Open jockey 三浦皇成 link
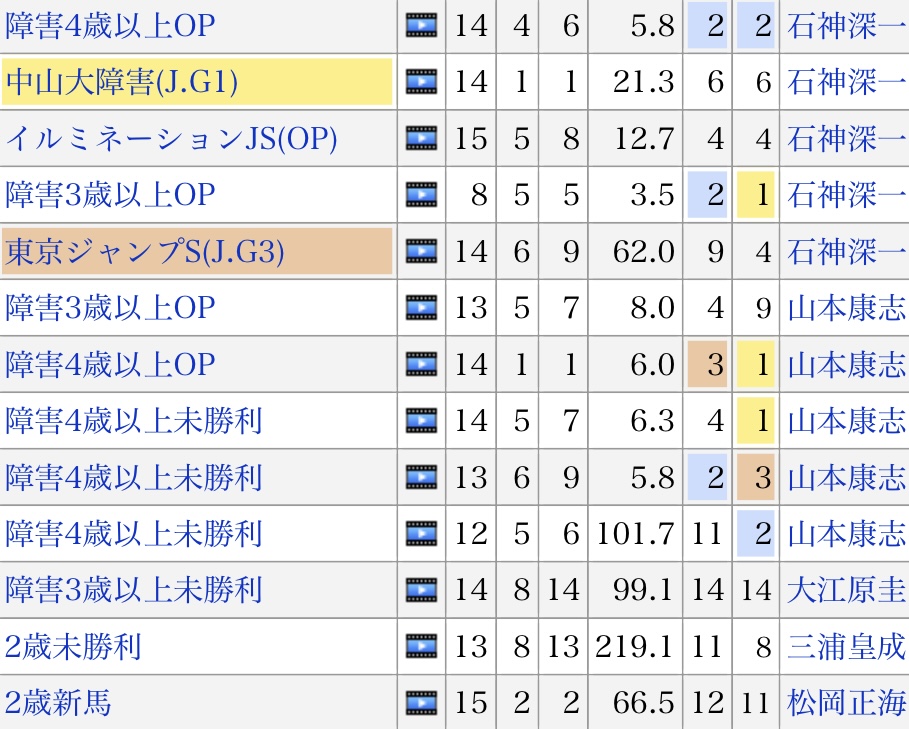Viewport: 909px width, 729px height. tap(846, 646)
